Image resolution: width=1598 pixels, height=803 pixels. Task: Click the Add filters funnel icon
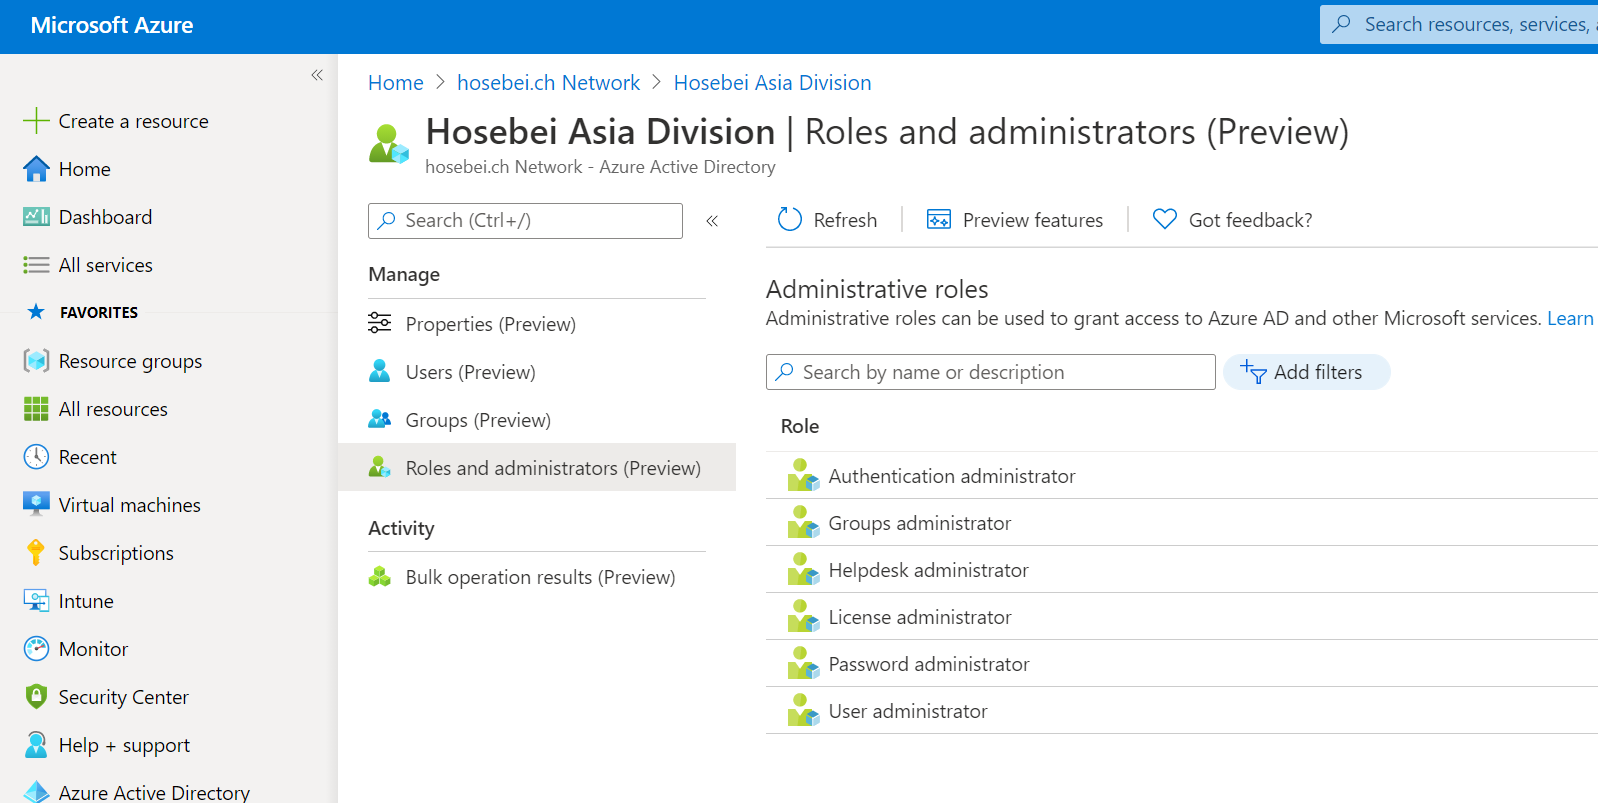(x=1253, y=372)
